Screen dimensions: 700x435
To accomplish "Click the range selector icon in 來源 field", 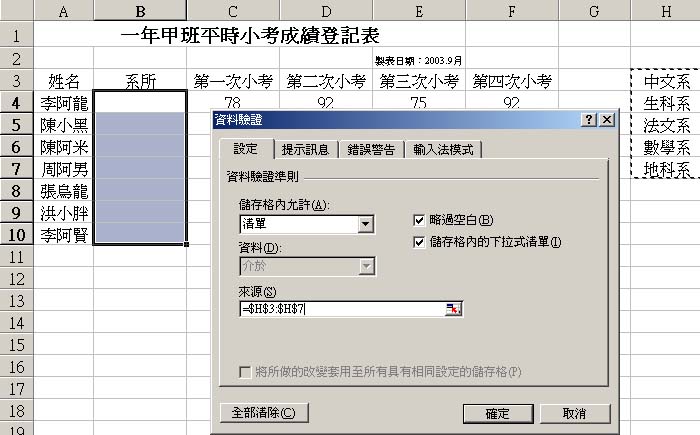I will [x=454, y=309].
